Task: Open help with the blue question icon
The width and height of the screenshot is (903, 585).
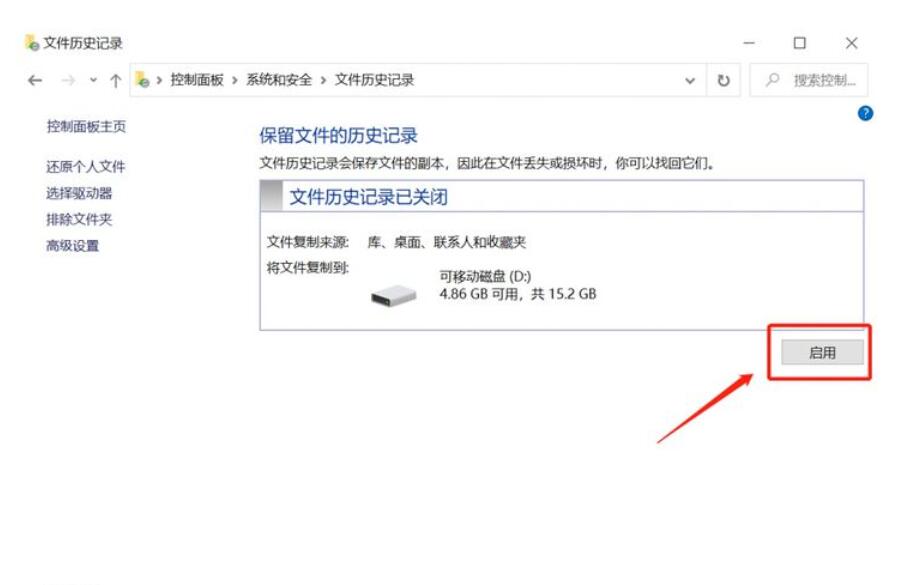Action: point(865,113)
